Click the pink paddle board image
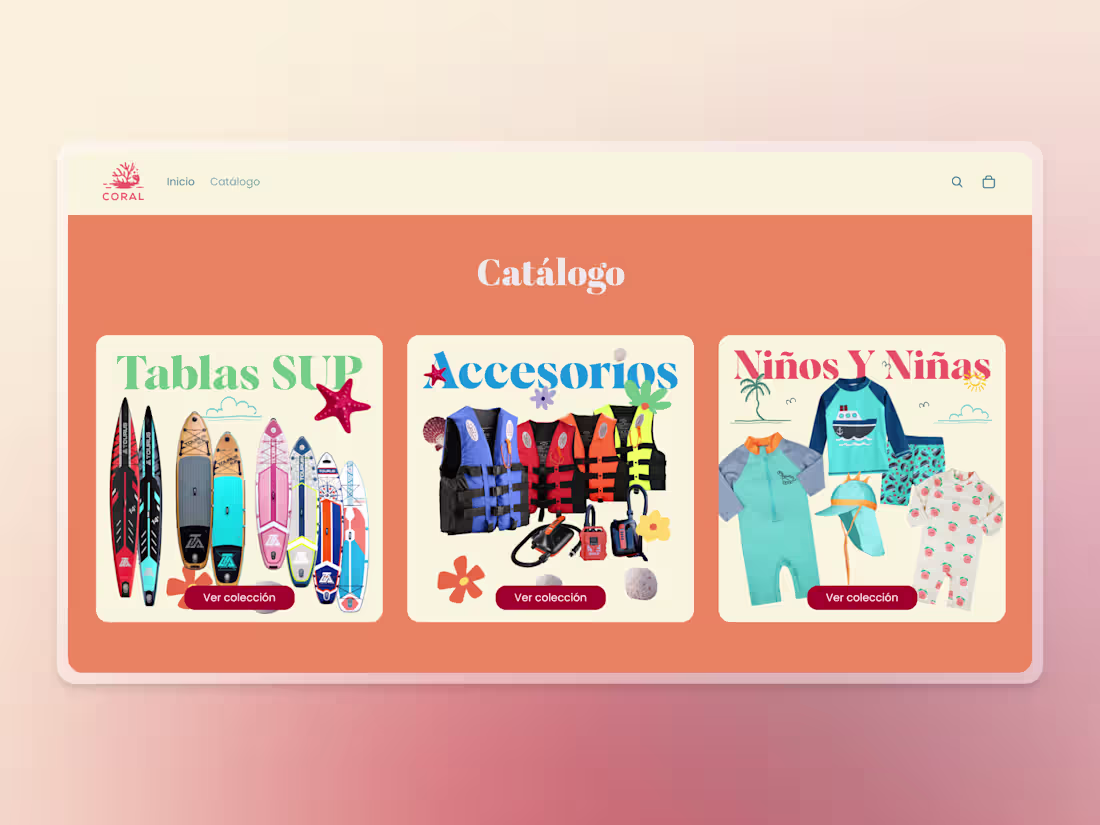Image resolution: width=1100 pixels, height=825 pixels. pyautogui.click(x=273, y=493)
